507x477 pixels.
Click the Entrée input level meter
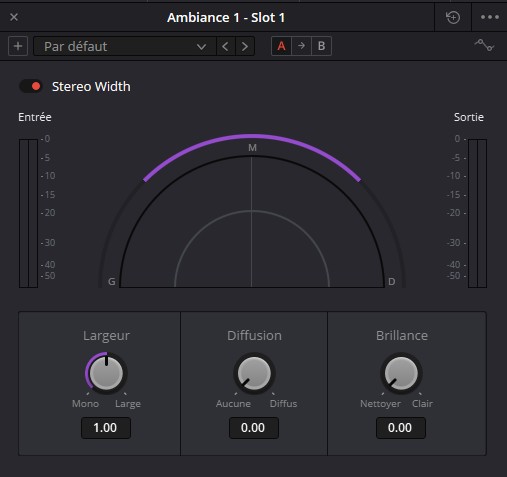(28, 213)
